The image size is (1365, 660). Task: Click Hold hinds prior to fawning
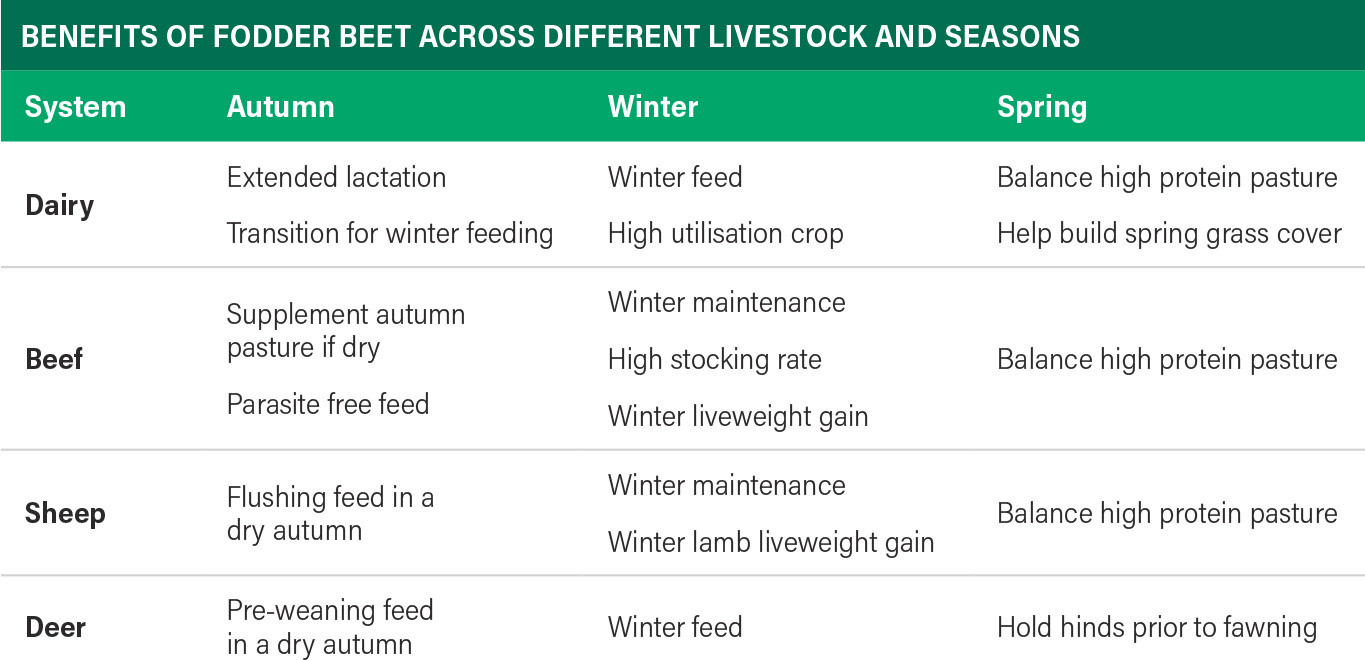(x=1156, y=627)
